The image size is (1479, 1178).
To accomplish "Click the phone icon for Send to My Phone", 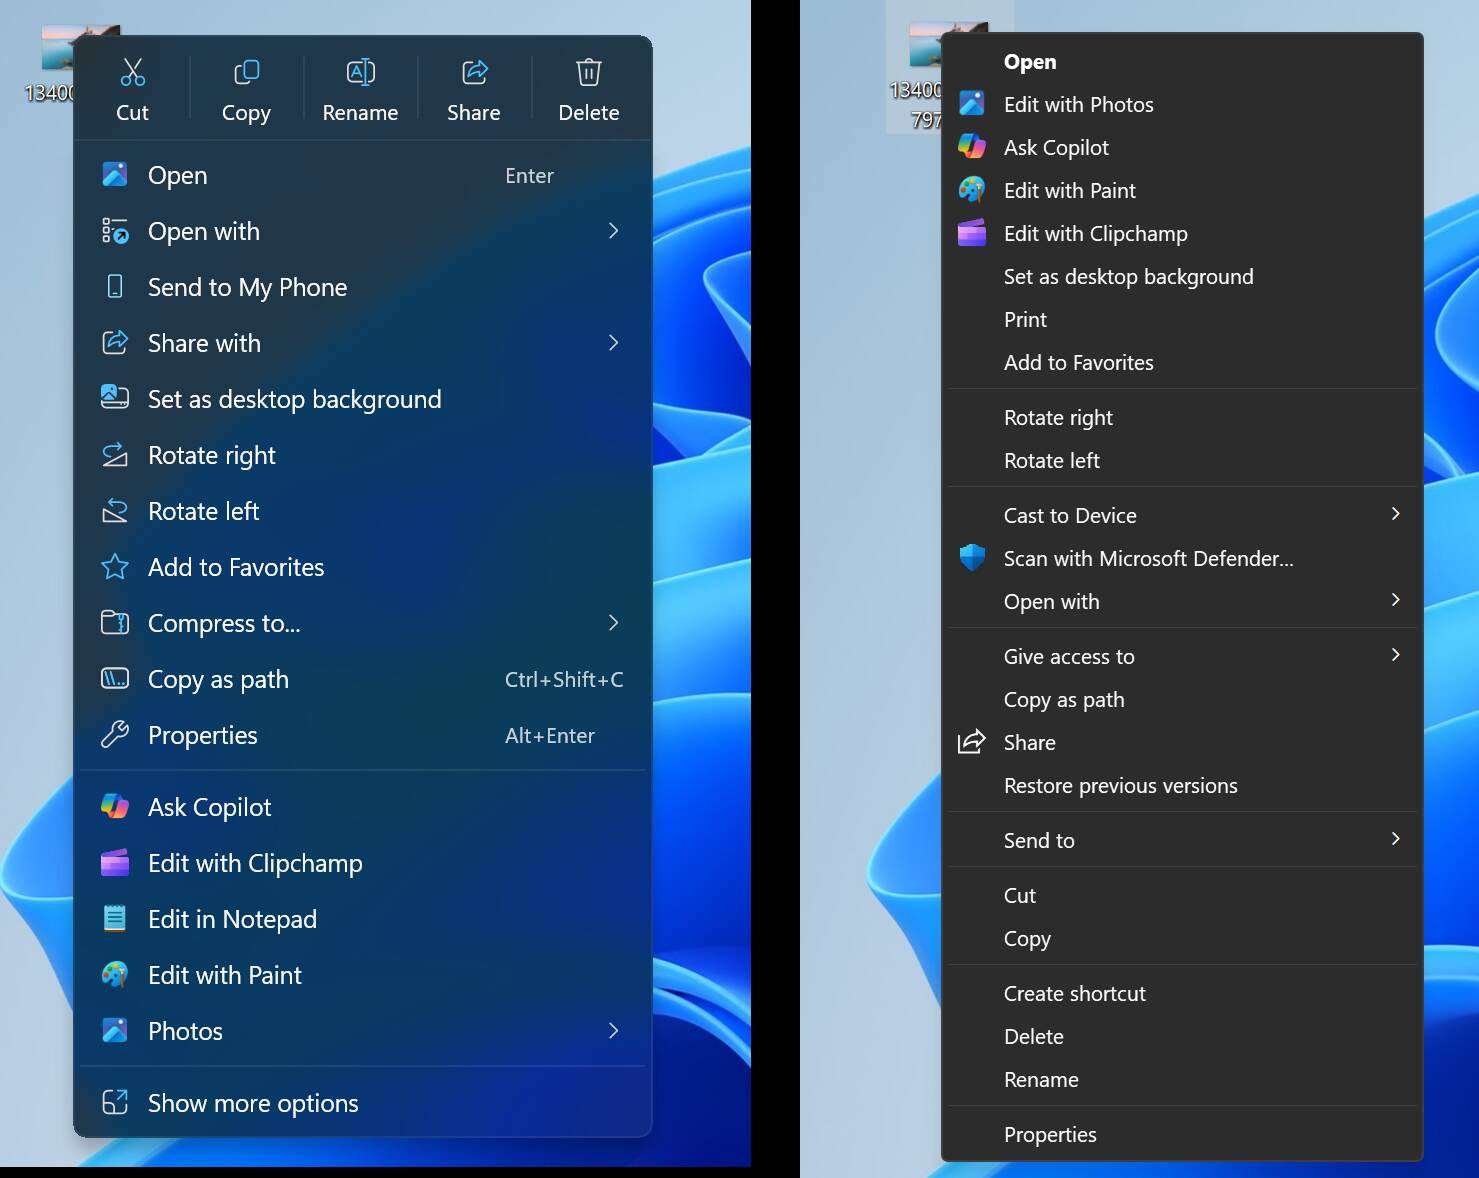I will pyautogui.click(x=115, y=287).
